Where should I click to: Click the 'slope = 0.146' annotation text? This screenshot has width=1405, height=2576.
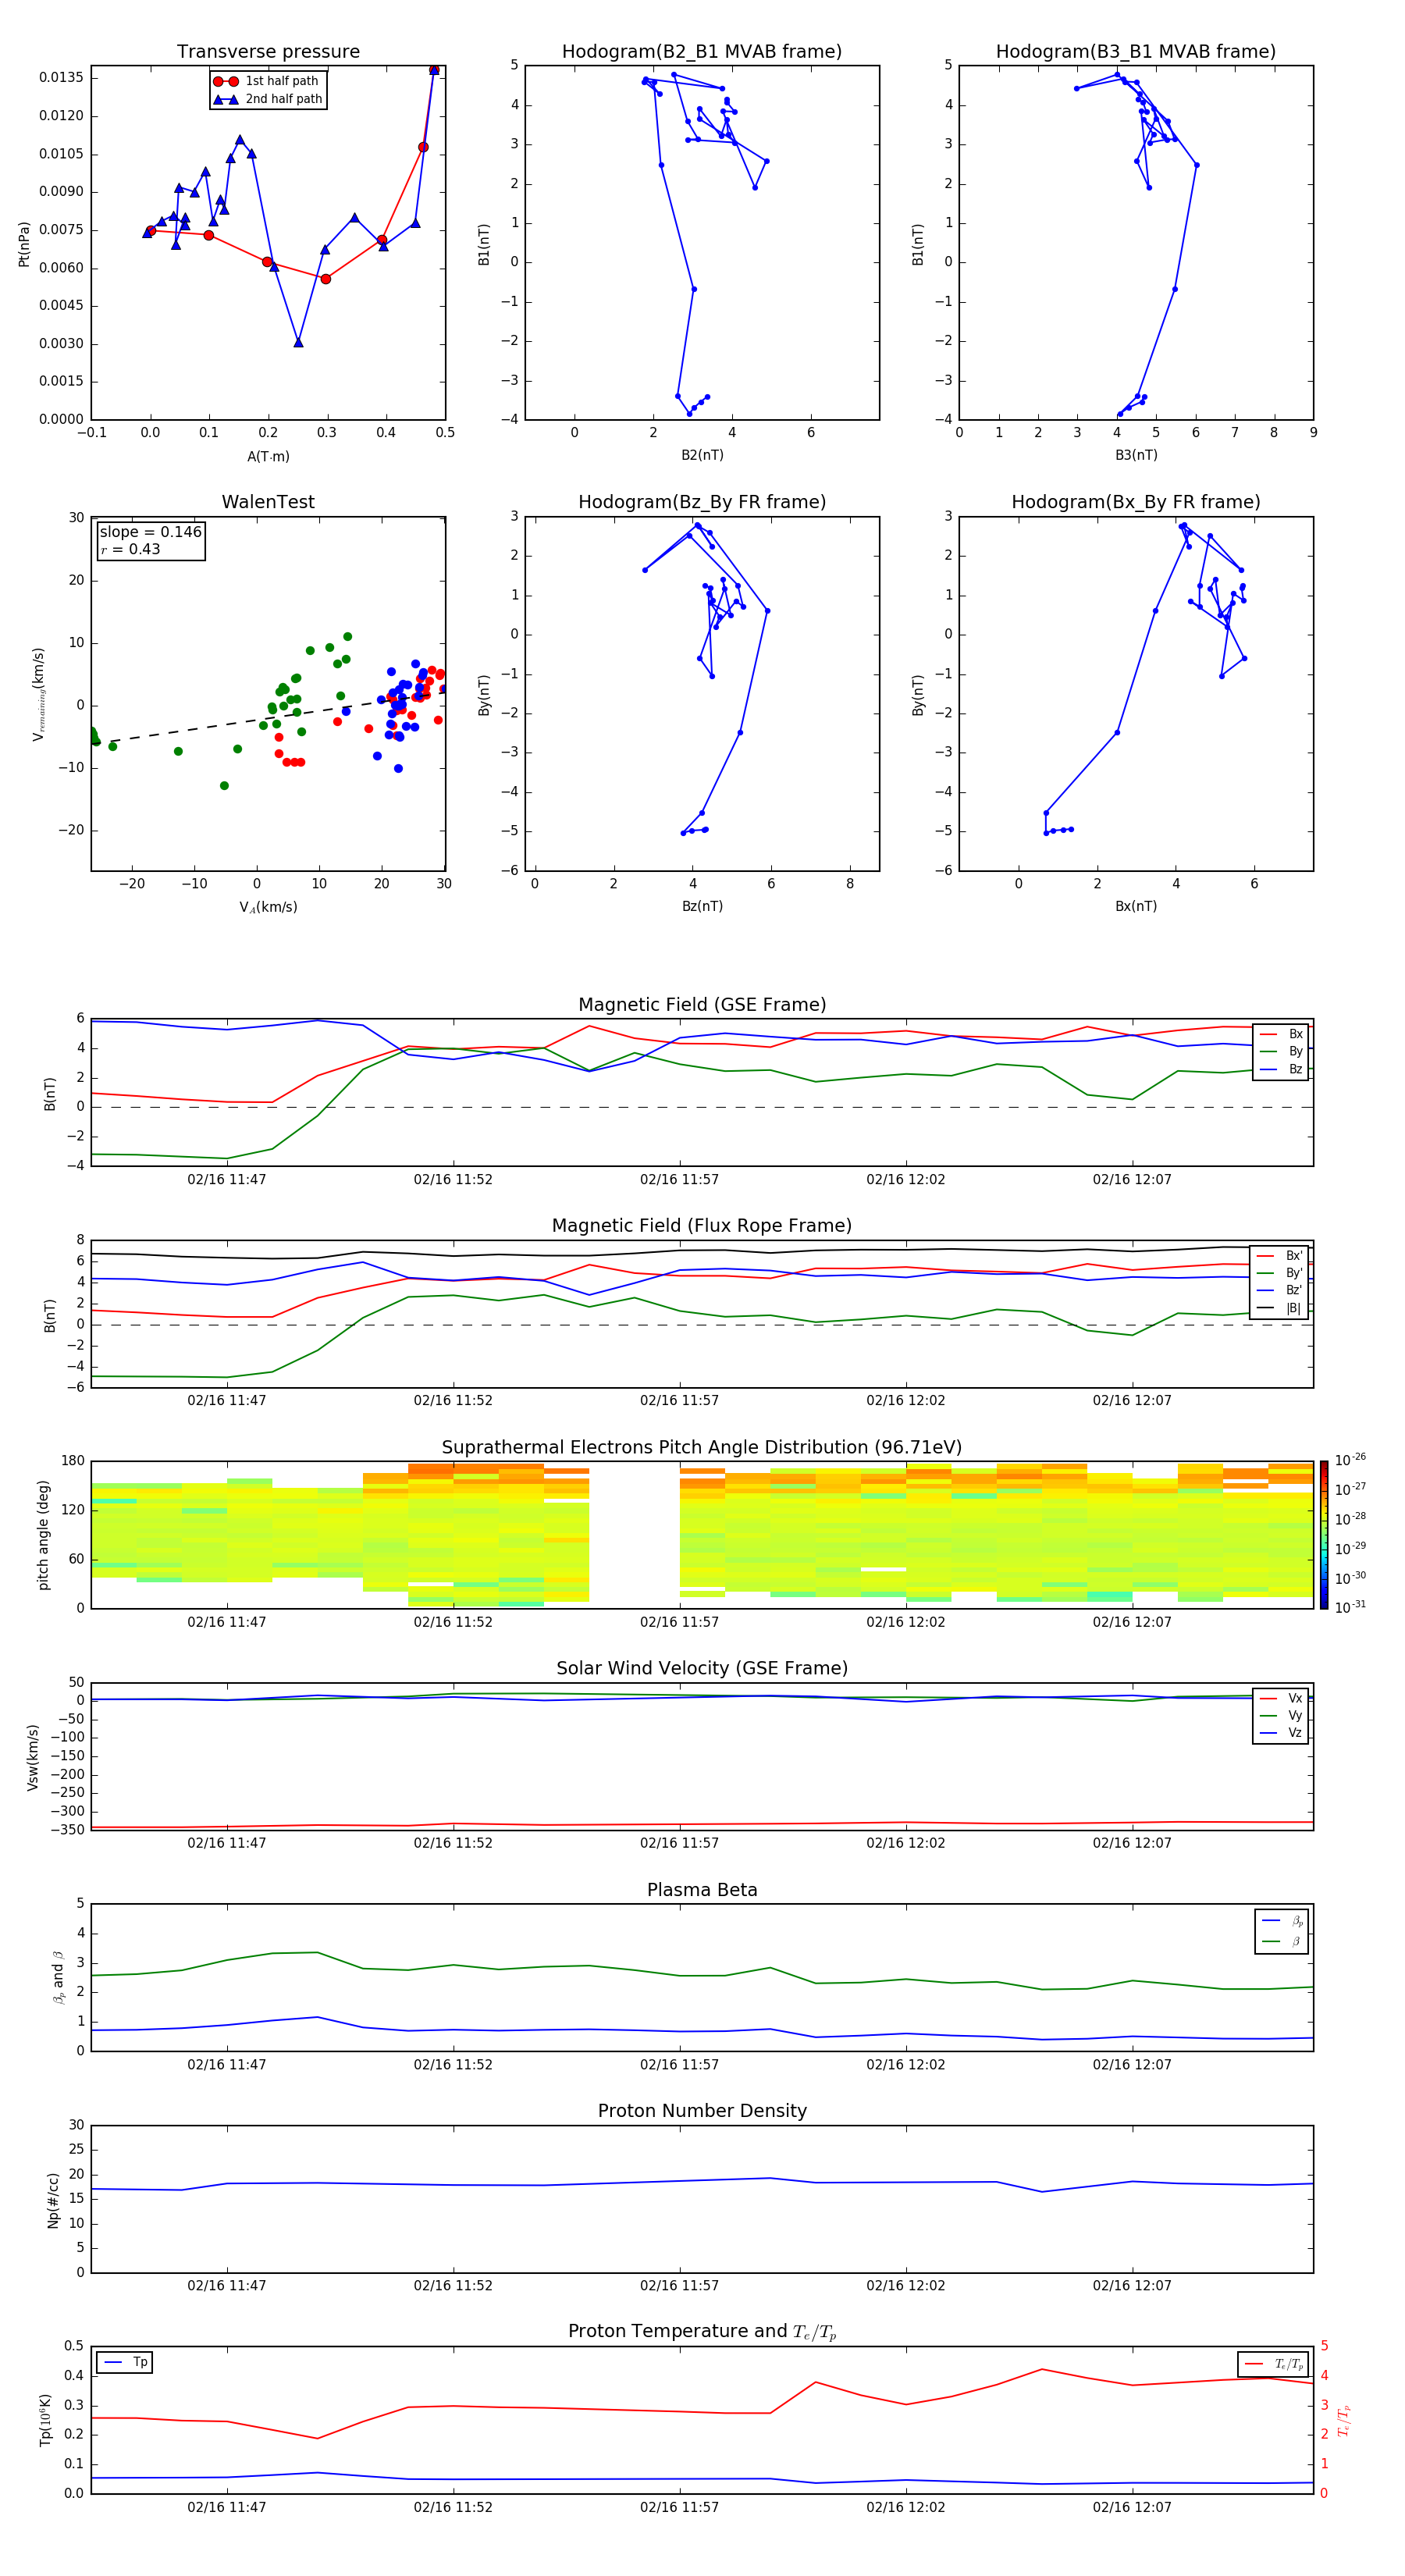150,532
